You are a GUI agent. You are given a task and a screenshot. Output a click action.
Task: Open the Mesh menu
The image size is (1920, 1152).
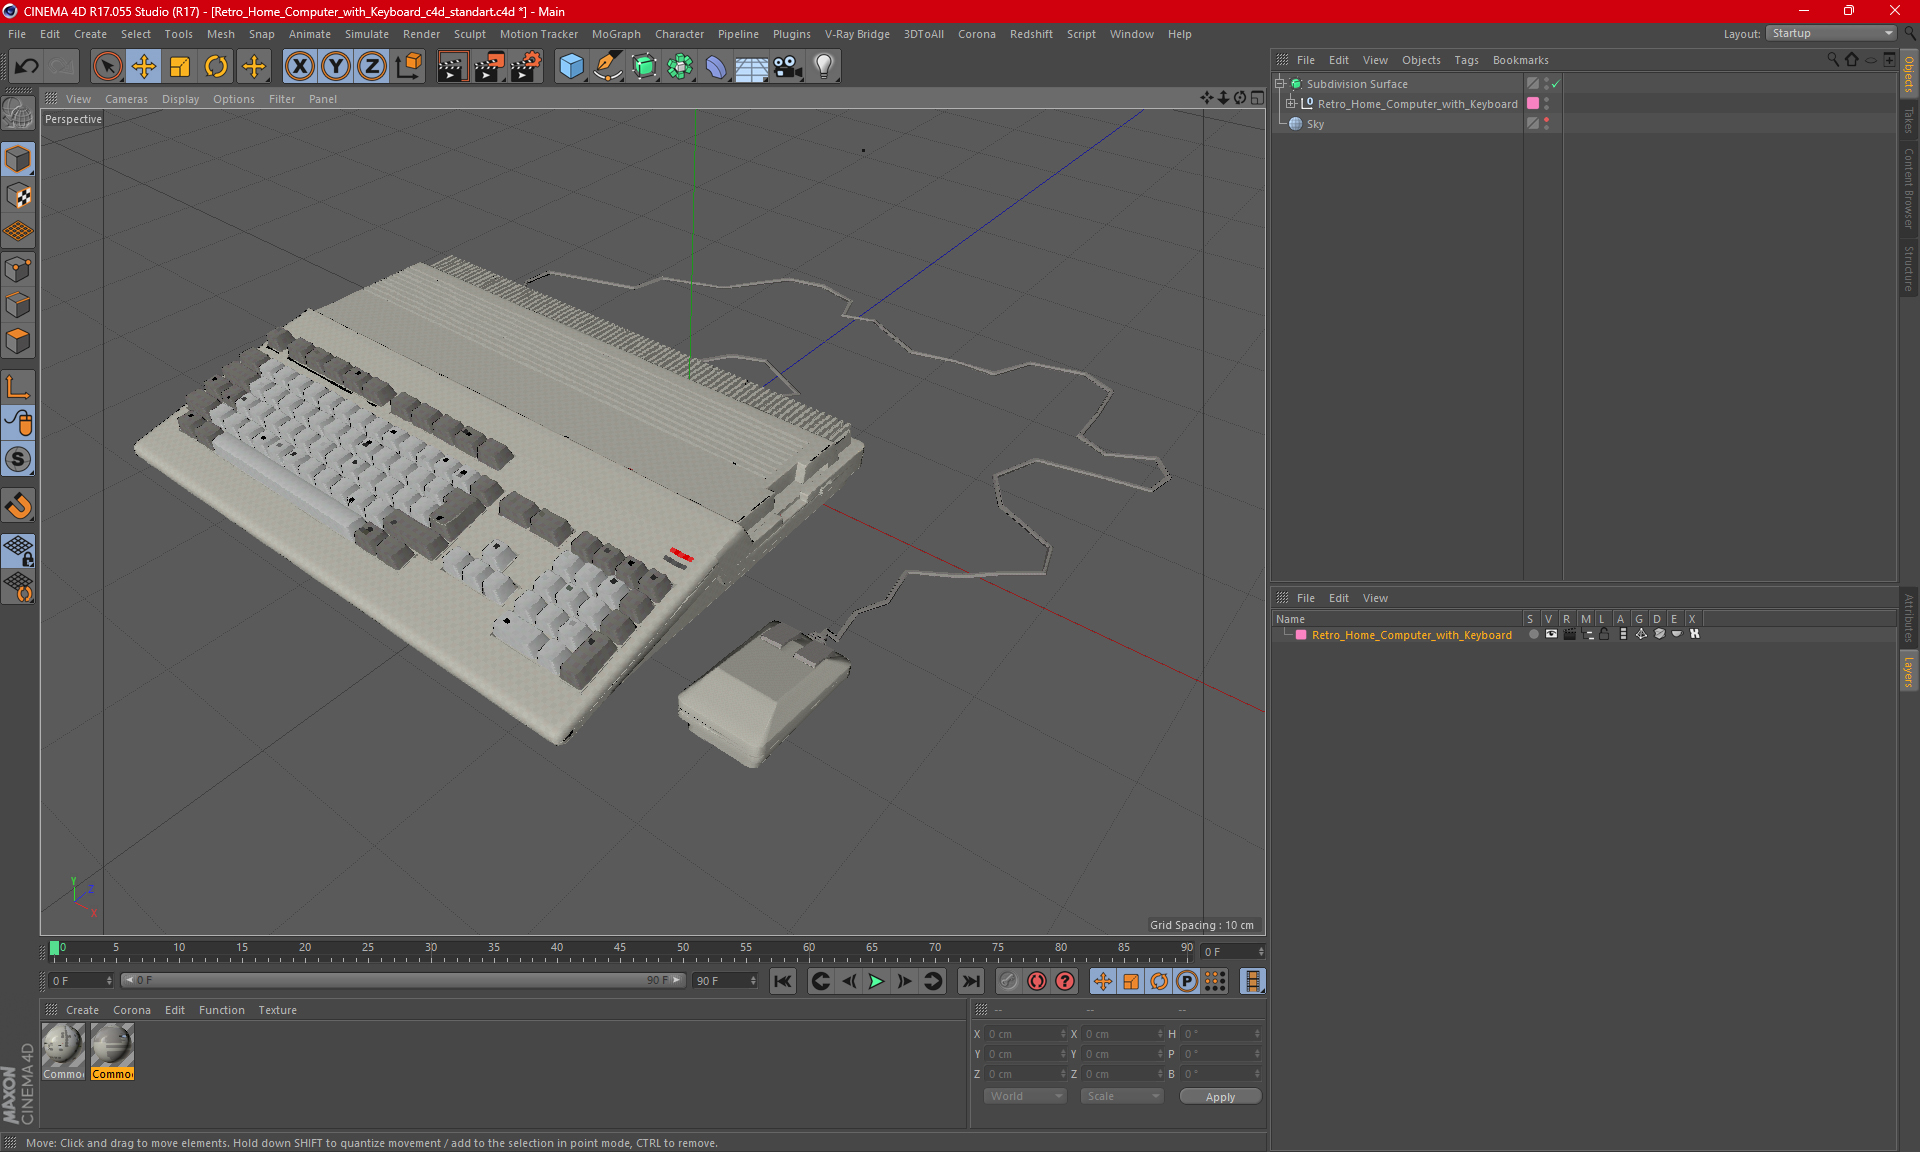(220, 34)
